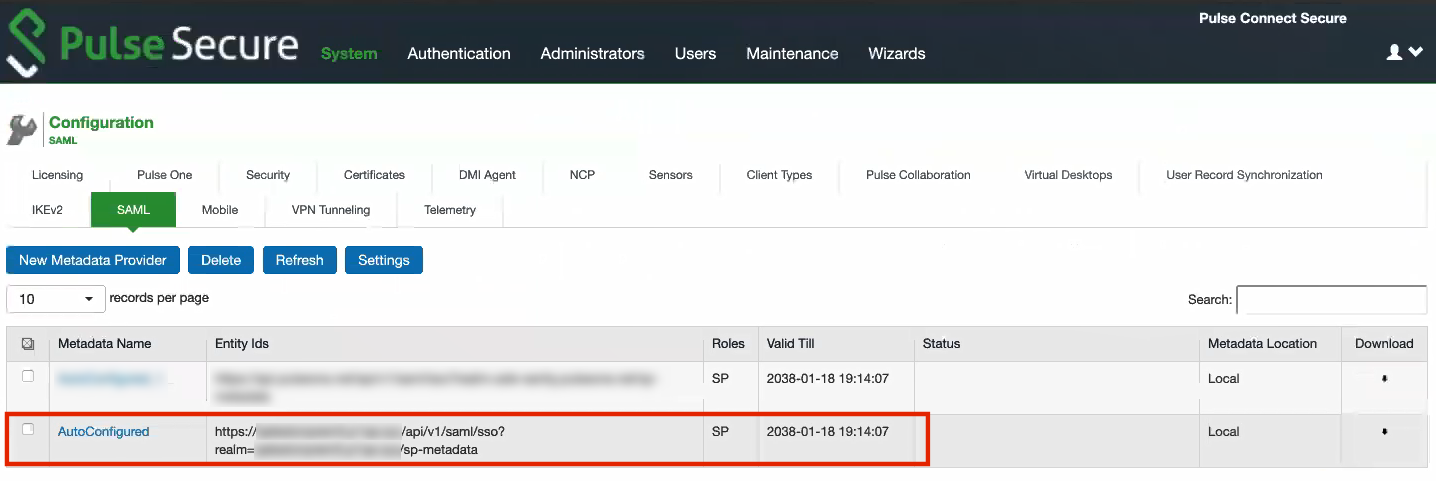Switch to the Certificates tab

pyautogui.click(x=374, y=175)
